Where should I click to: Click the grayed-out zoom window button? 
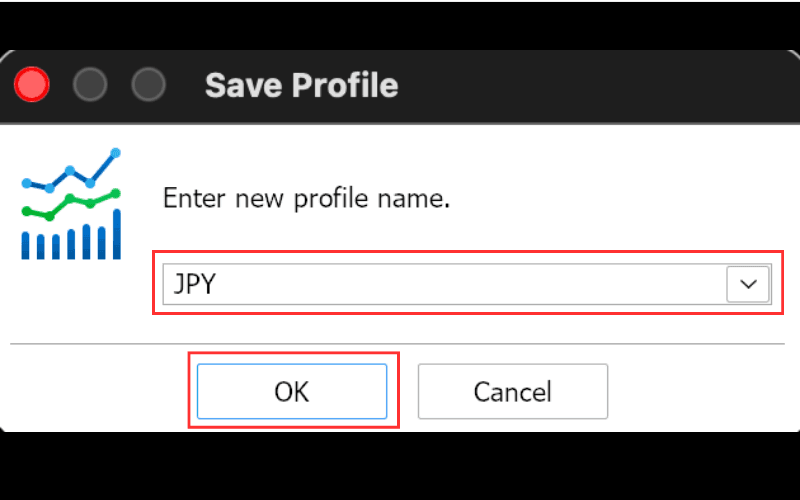tap(148, 84)
